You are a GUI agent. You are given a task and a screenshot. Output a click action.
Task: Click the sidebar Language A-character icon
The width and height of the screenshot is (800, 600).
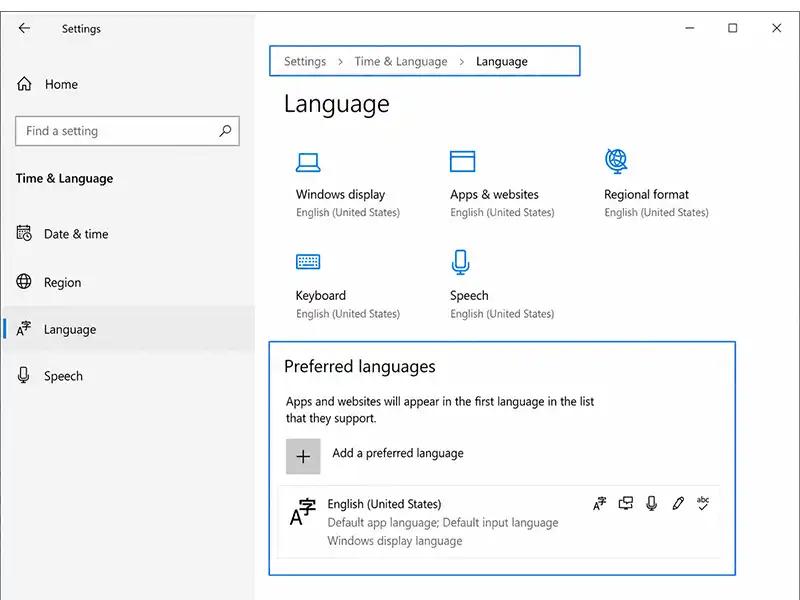click(x=23, y=329)
